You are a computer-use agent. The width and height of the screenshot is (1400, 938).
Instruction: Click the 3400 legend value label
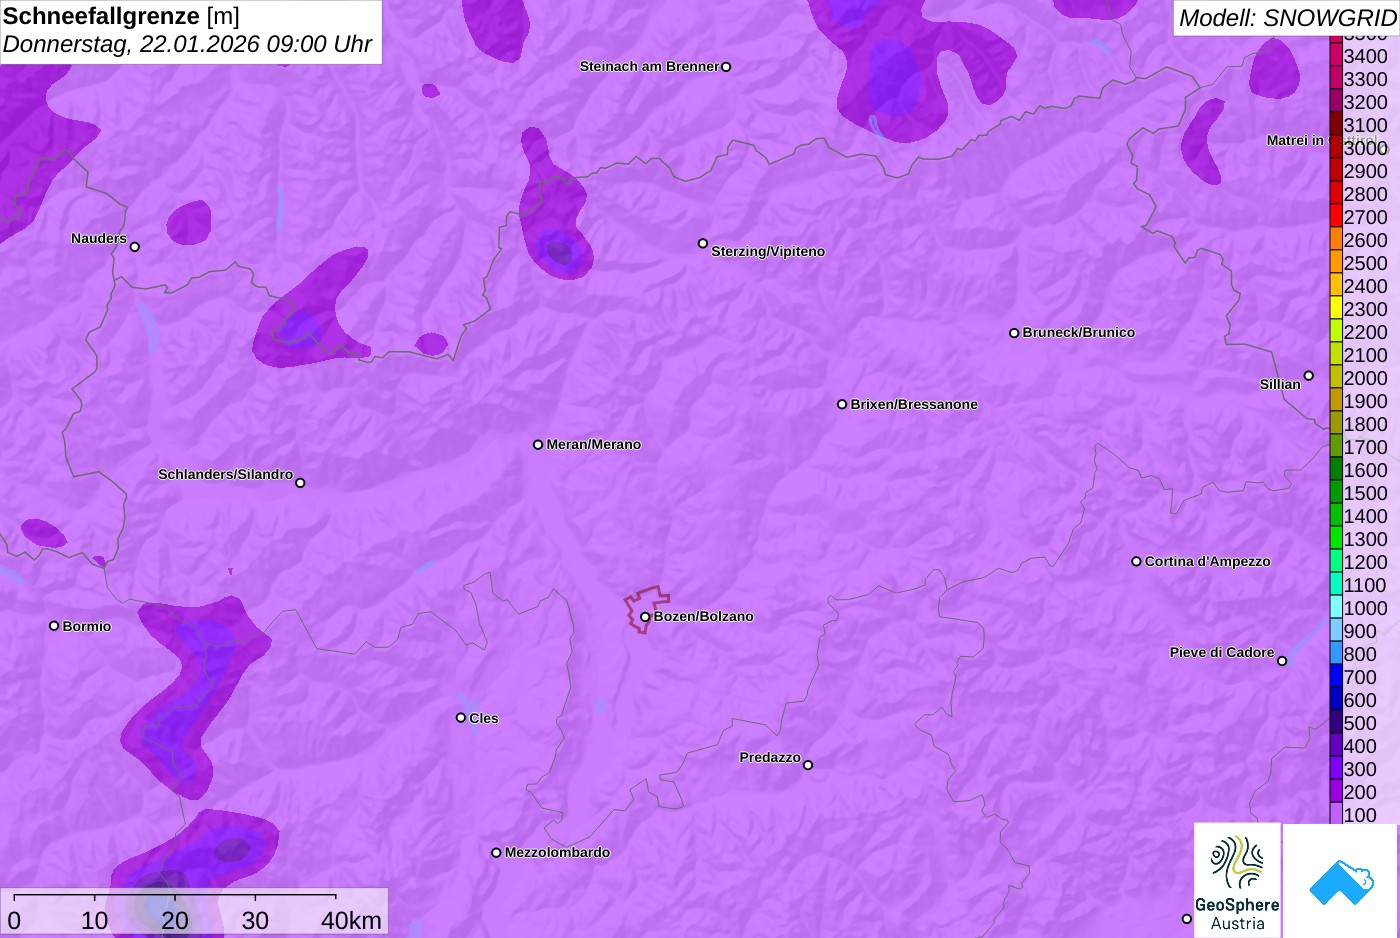click(x=1365, y=56)
